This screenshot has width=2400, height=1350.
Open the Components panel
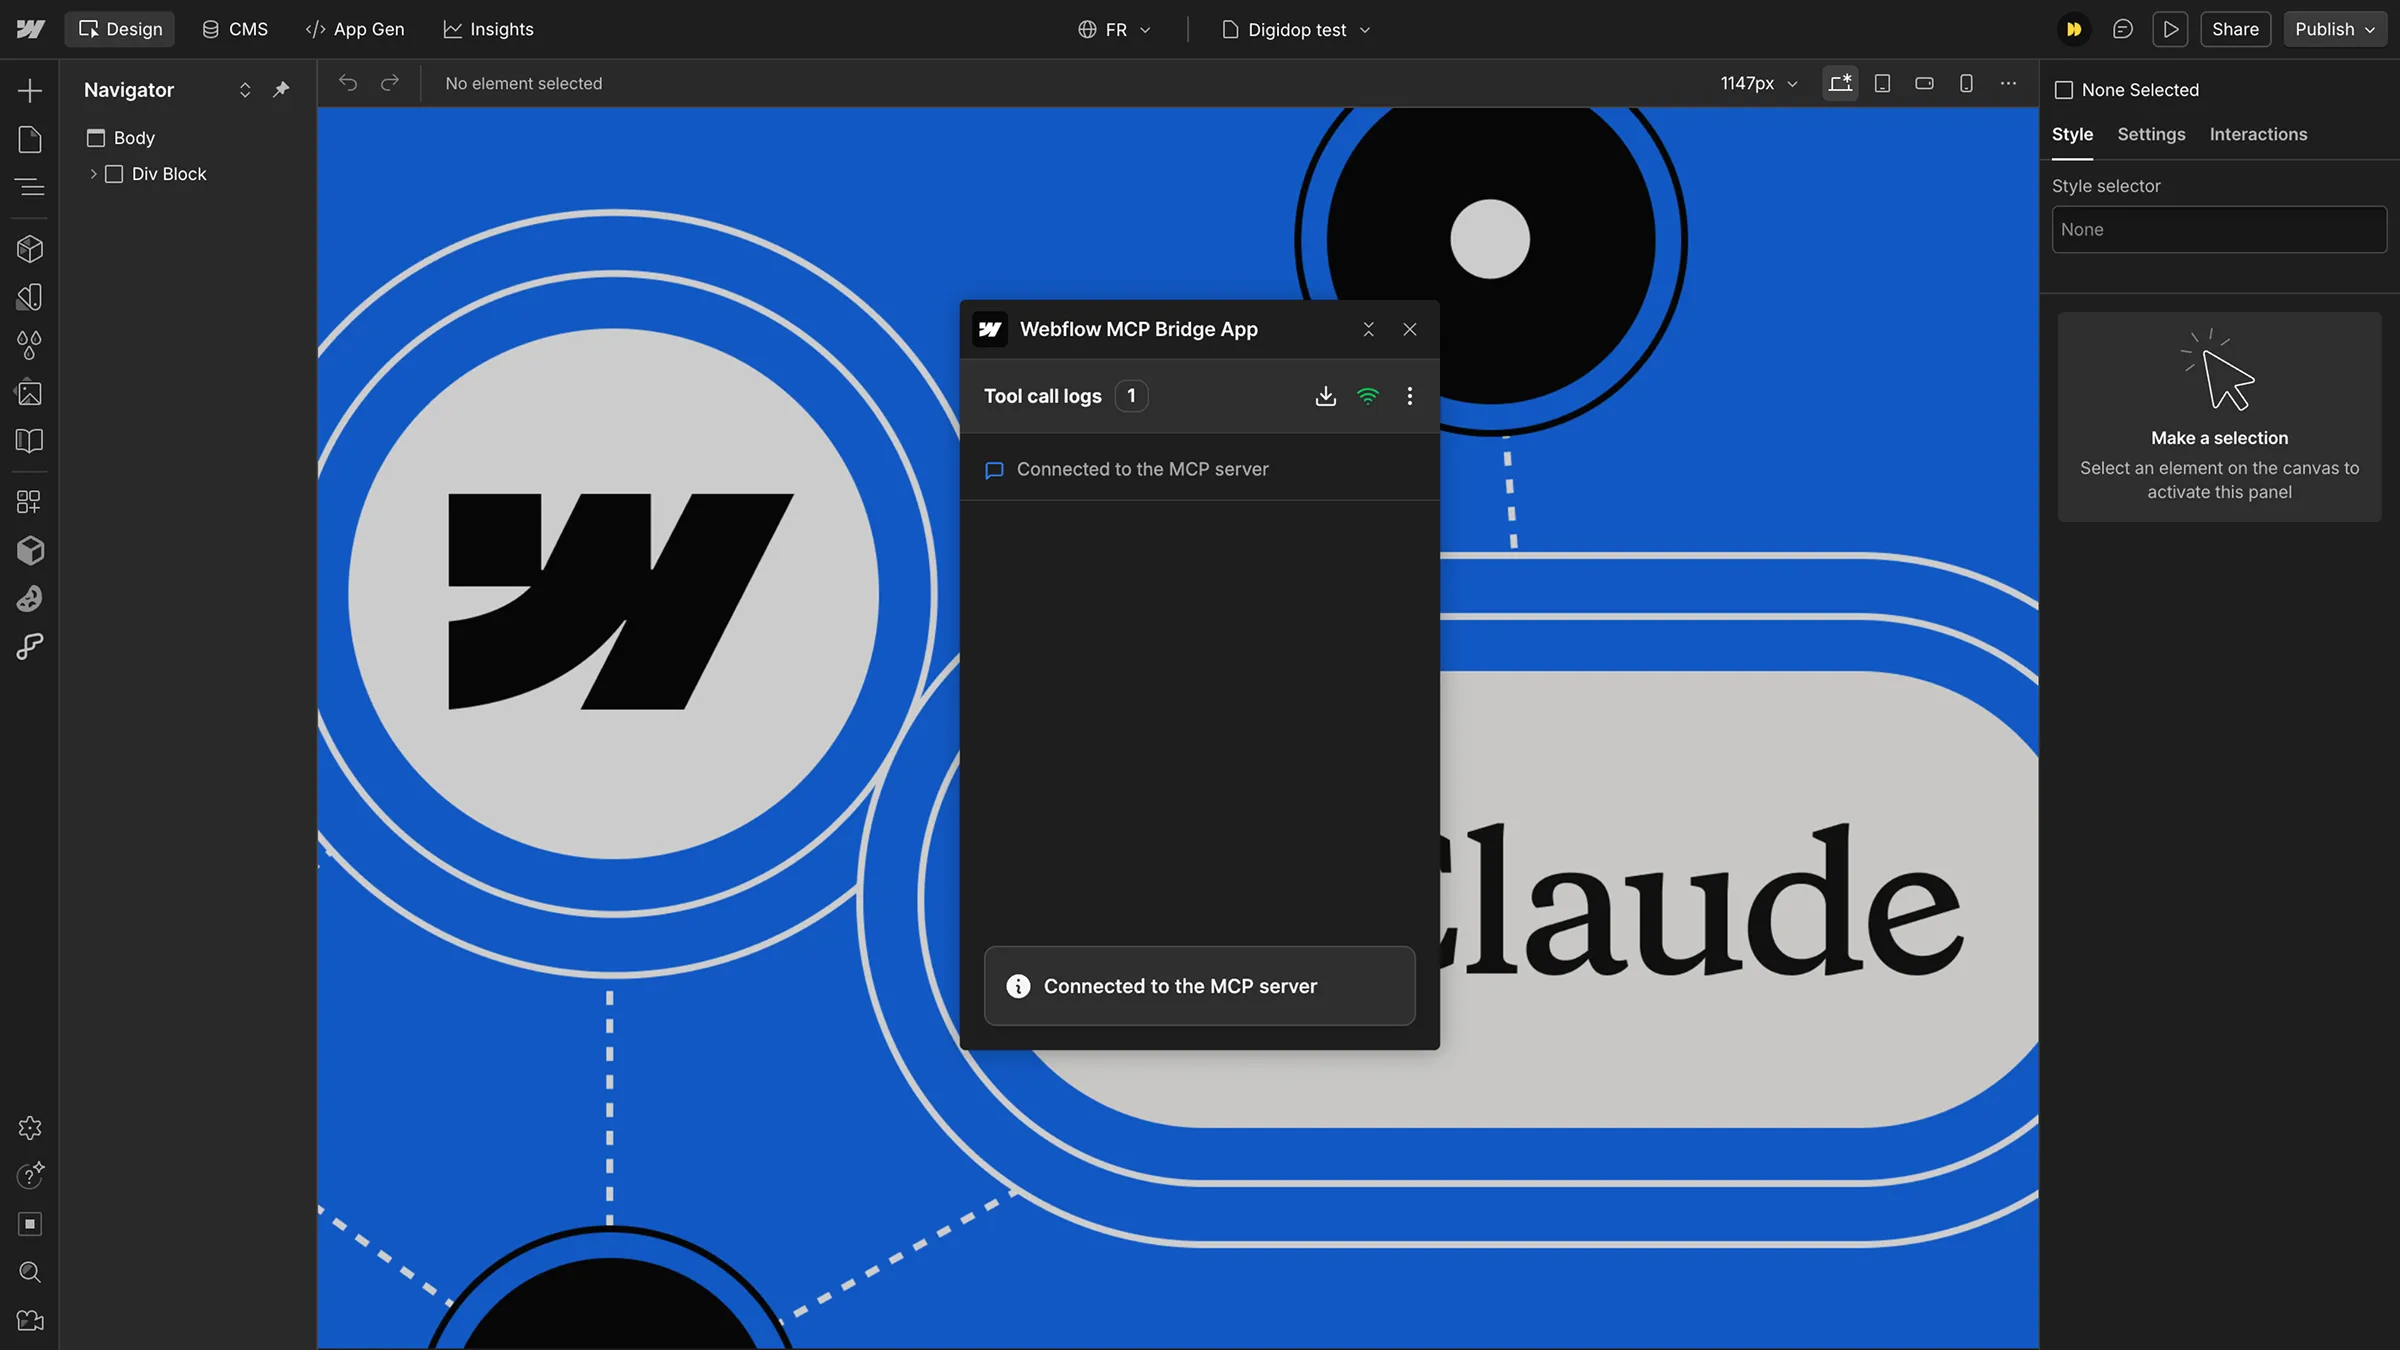point(30,249)
